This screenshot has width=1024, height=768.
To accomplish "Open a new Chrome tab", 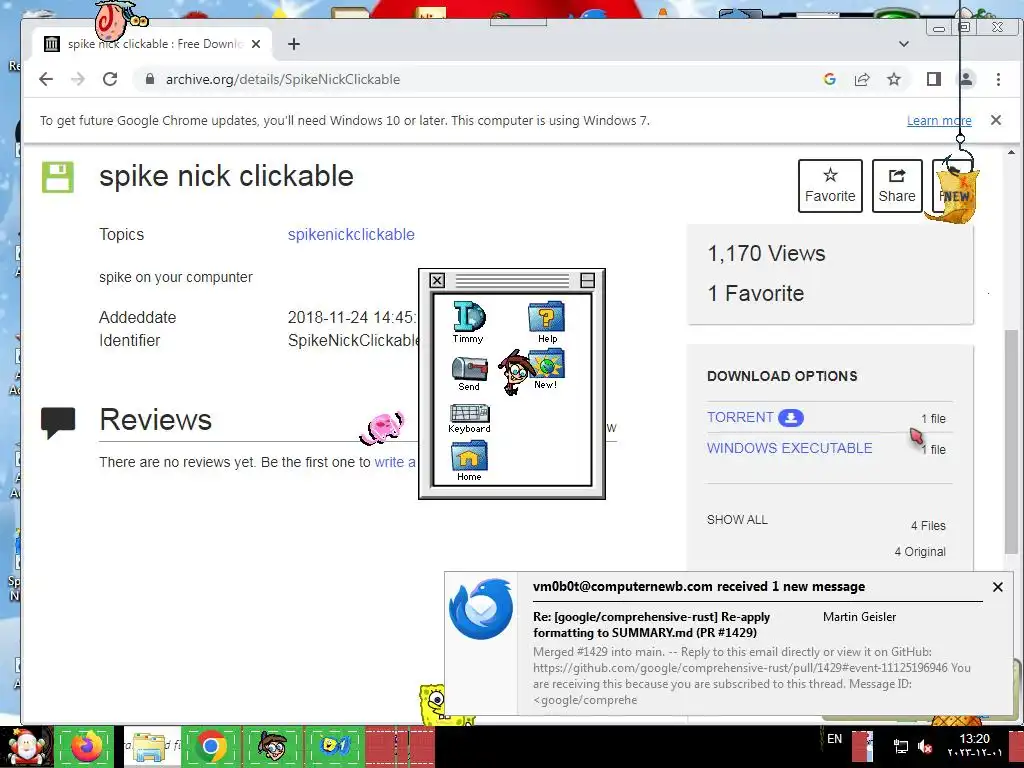I will (294, 44).
